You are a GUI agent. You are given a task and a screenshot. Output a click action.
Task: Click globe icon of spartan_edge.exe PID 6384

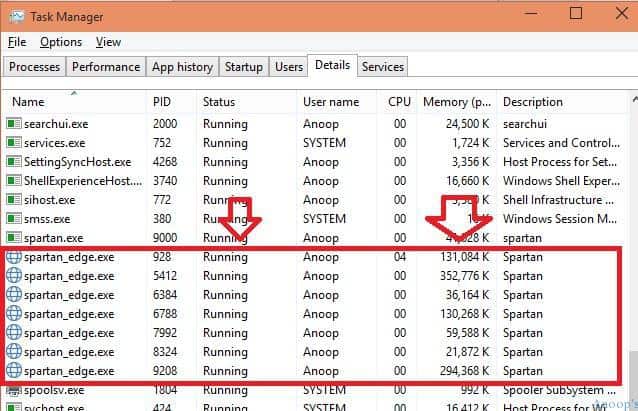tap(14, 295)
